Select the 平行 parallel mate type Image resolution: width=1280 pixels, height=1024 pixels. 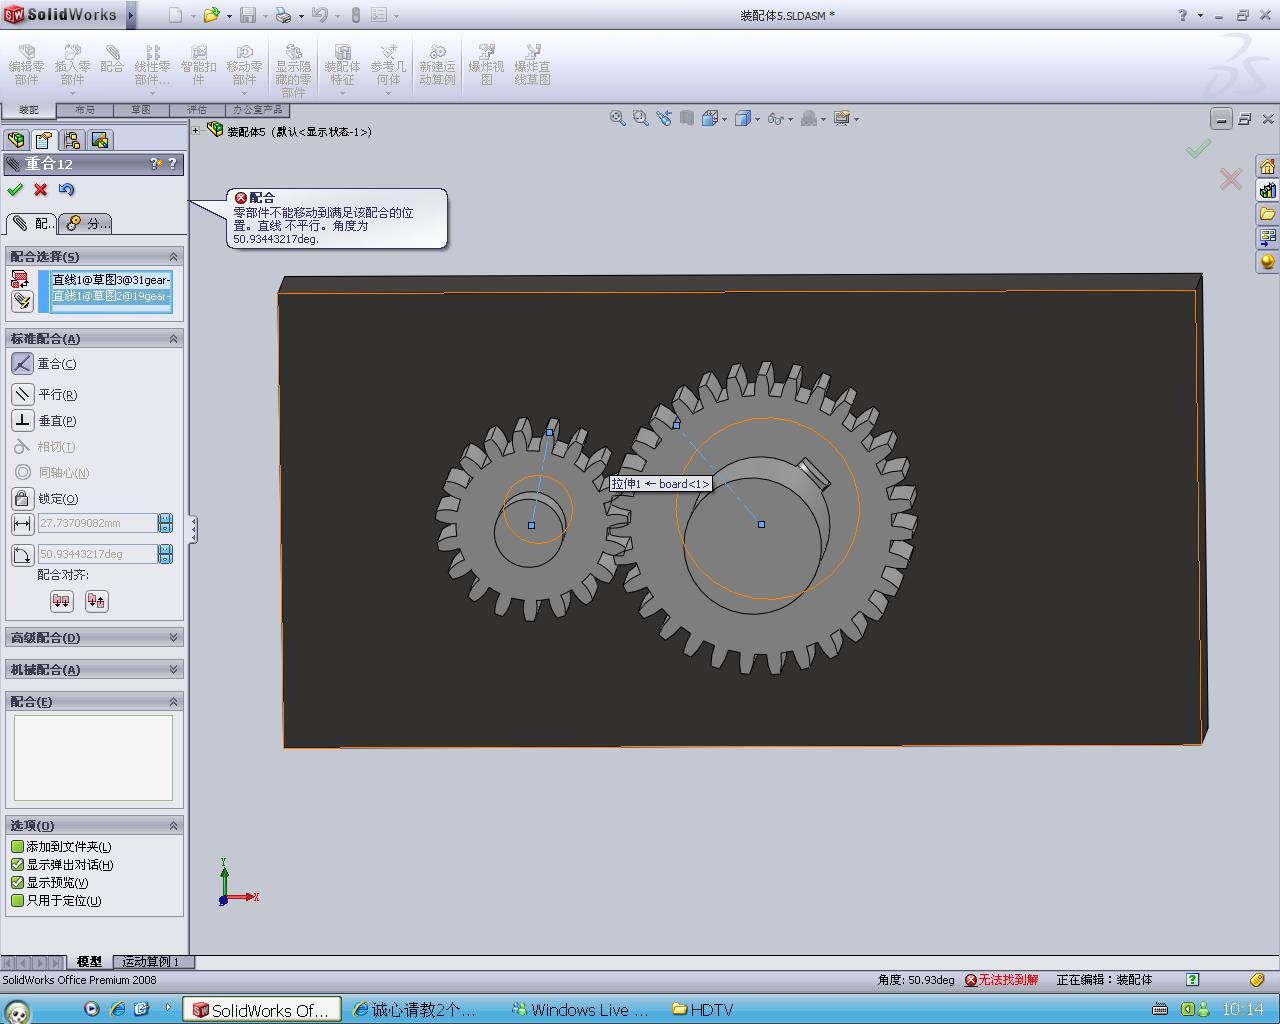click(44, 394)
